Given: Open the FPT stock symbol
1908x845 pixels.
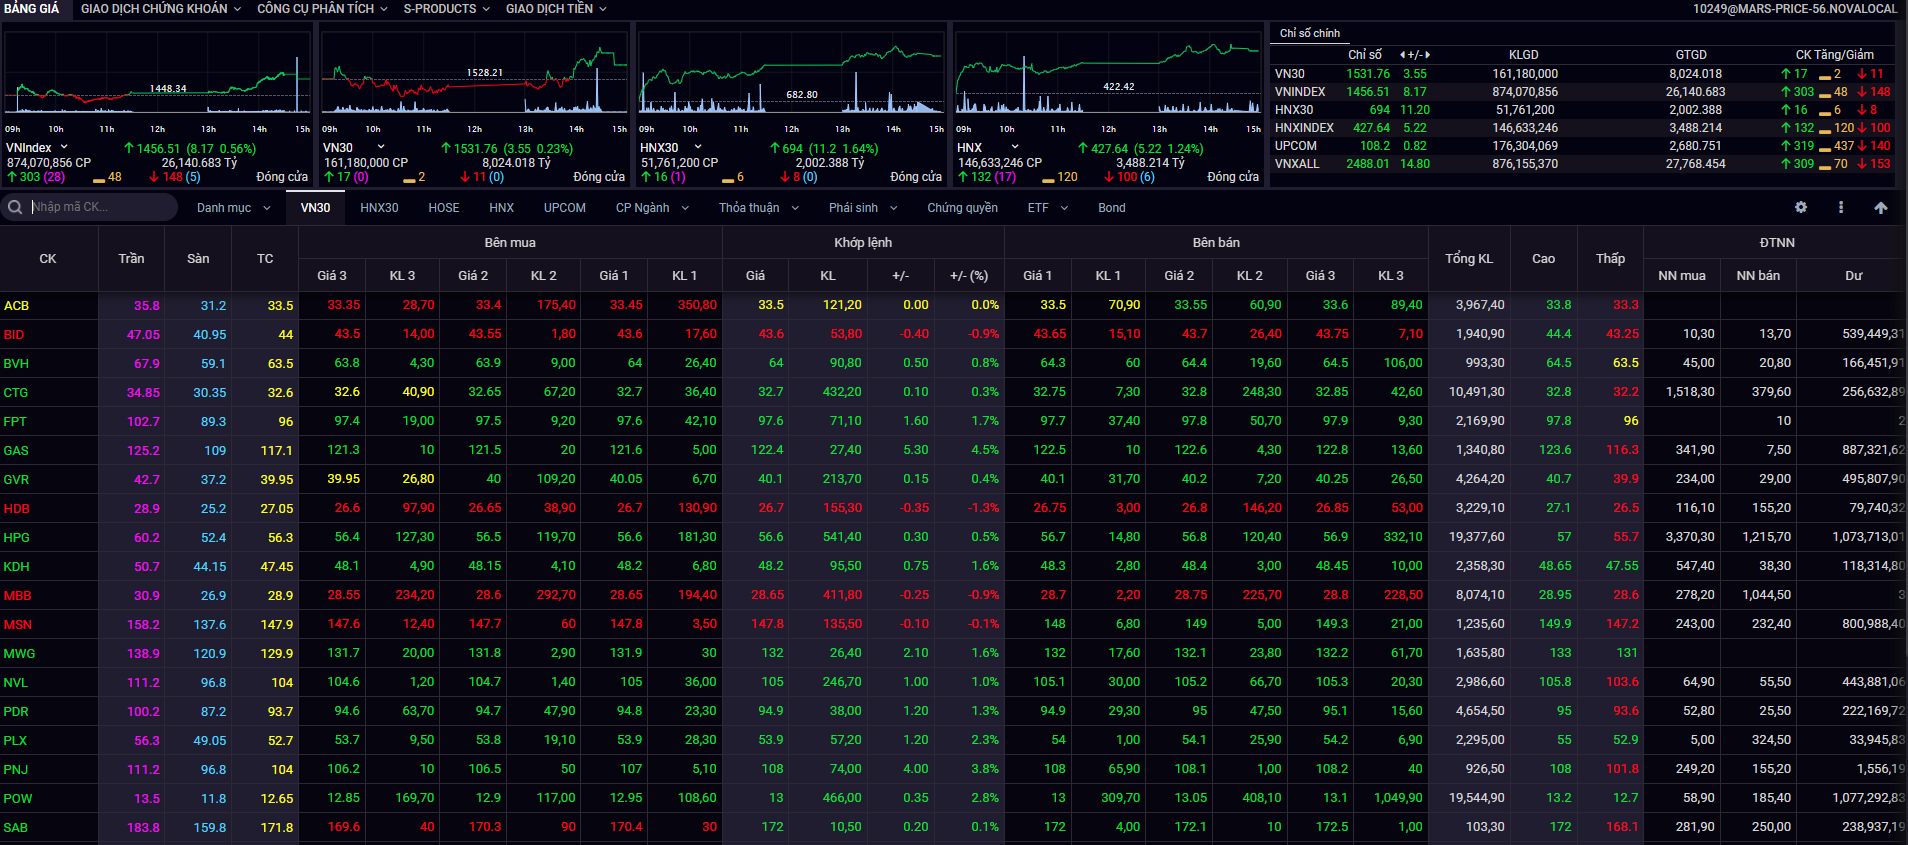Looking at the screenshot, I should pos(15,422).
